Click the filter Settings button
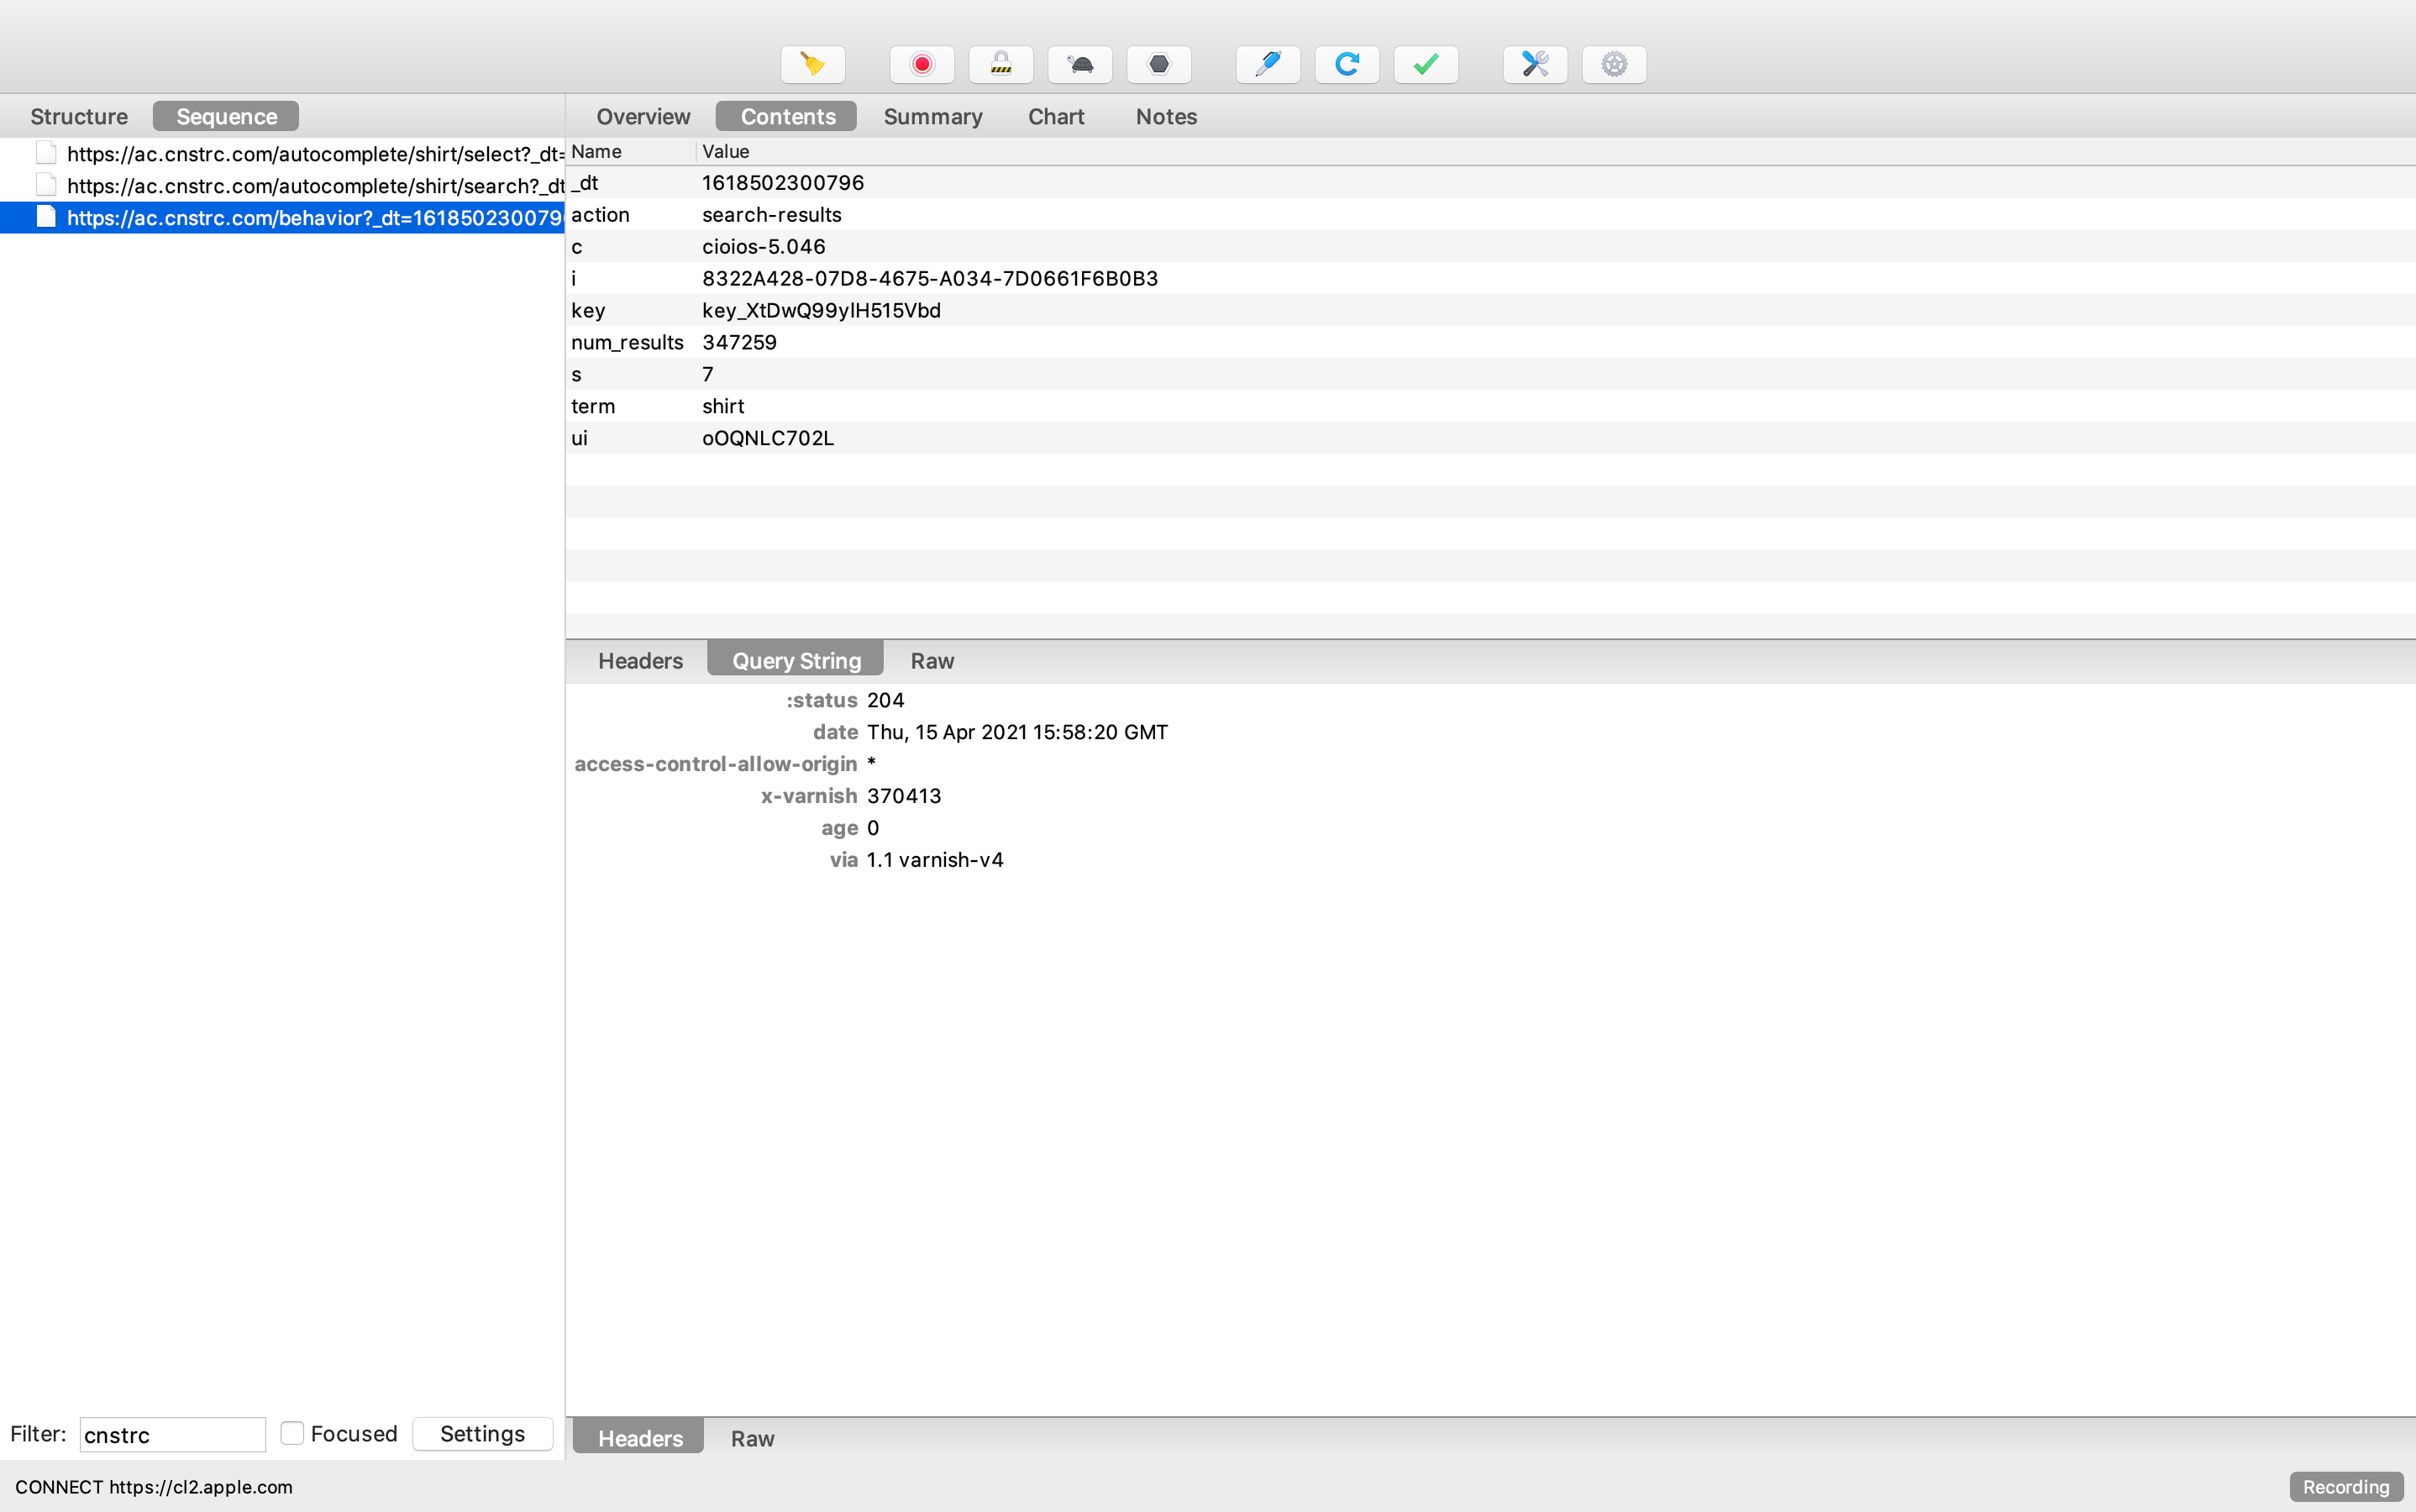Image resolution: width=2416 pixels, height=1512 pixels. [482, 1433]
